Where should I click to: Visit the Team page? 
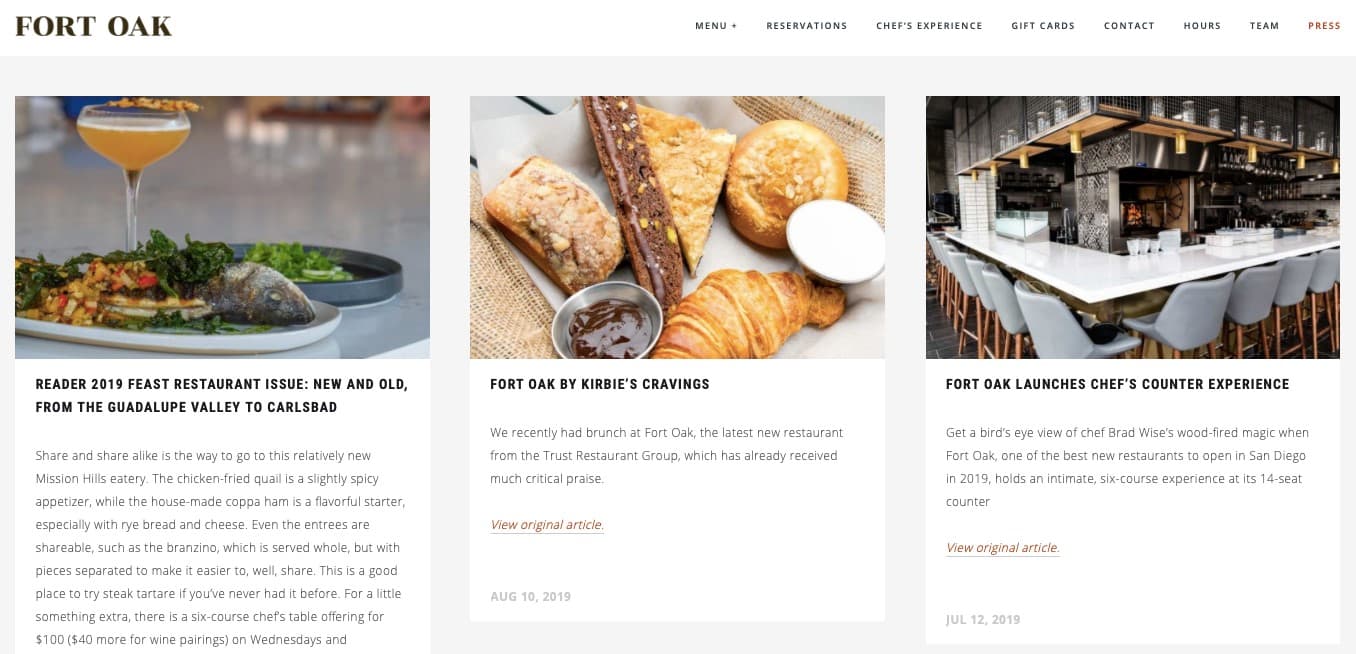coord(1264,26)
